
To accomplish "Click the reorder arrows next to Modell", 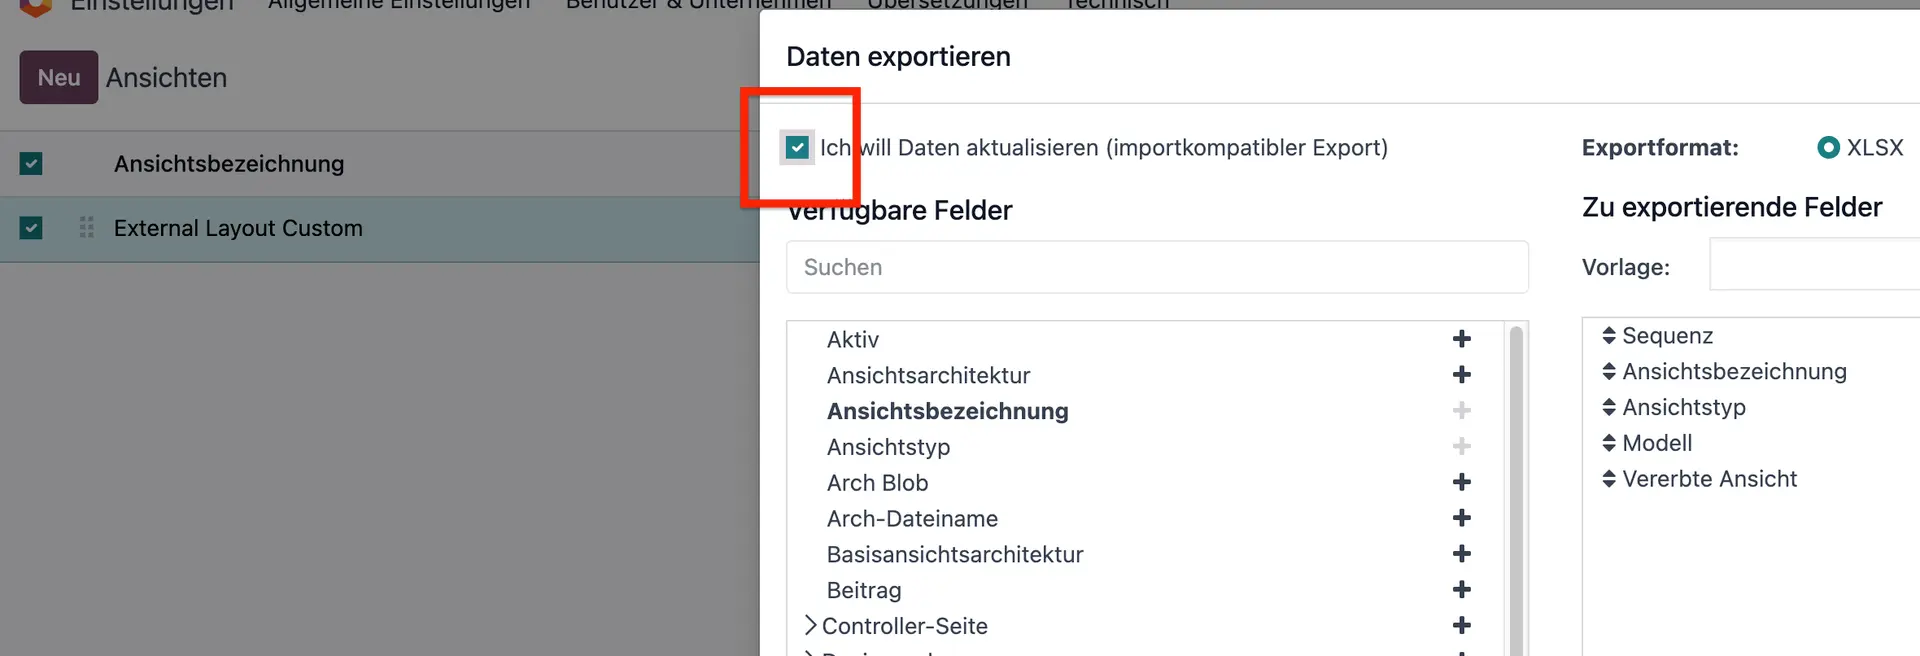I will tap(1608, 443).
